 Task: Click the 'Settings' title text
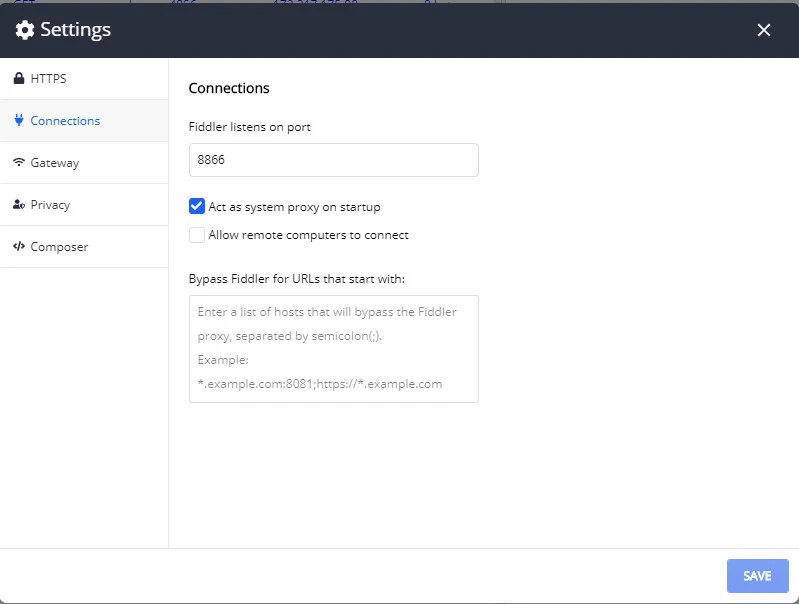[75, 30]
